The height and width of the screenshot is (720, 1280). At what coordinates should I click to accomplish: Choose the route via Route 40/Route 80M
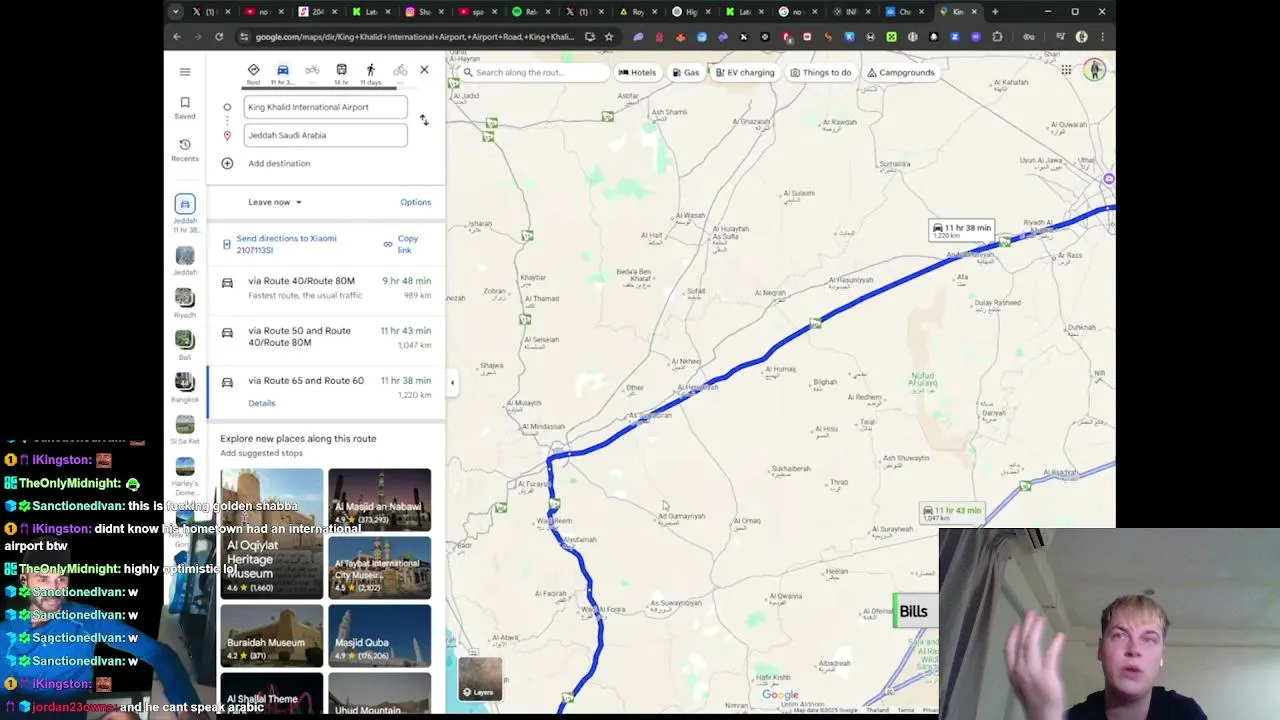[x=326, y=287]
